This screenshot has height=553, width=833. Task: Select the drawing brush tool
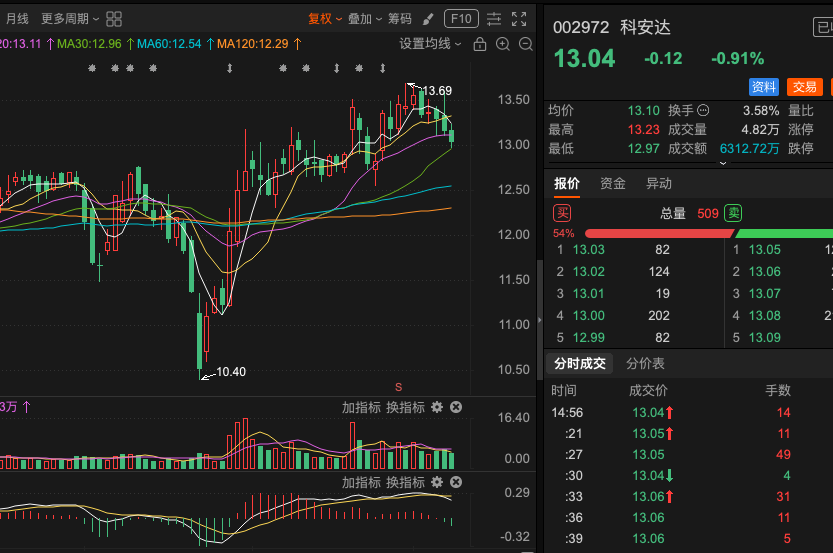(x=428, y=19)
